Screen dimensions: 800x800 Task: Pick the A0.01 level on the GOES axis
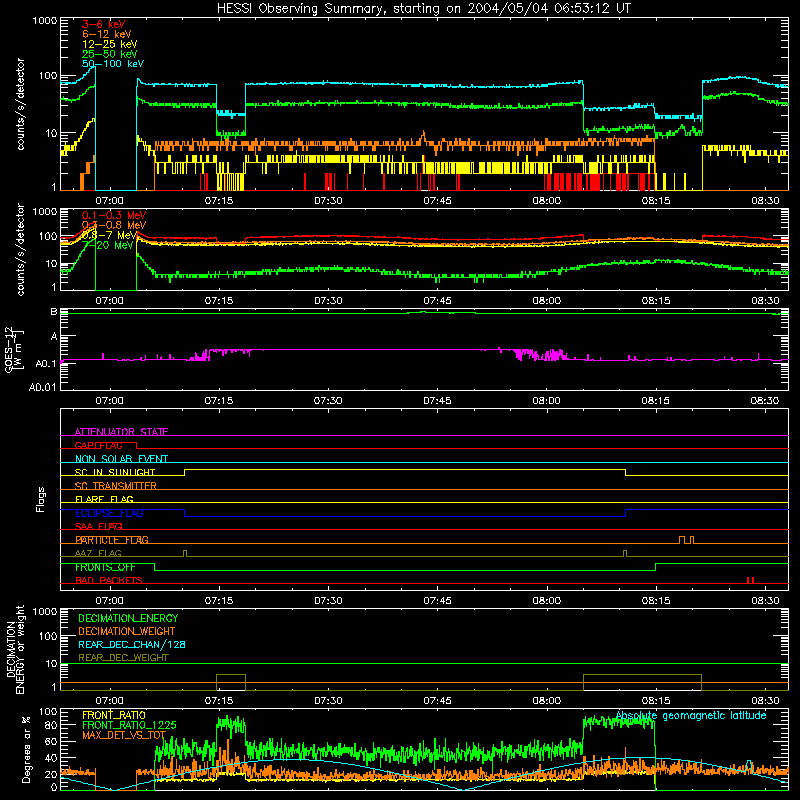point(43,387)
